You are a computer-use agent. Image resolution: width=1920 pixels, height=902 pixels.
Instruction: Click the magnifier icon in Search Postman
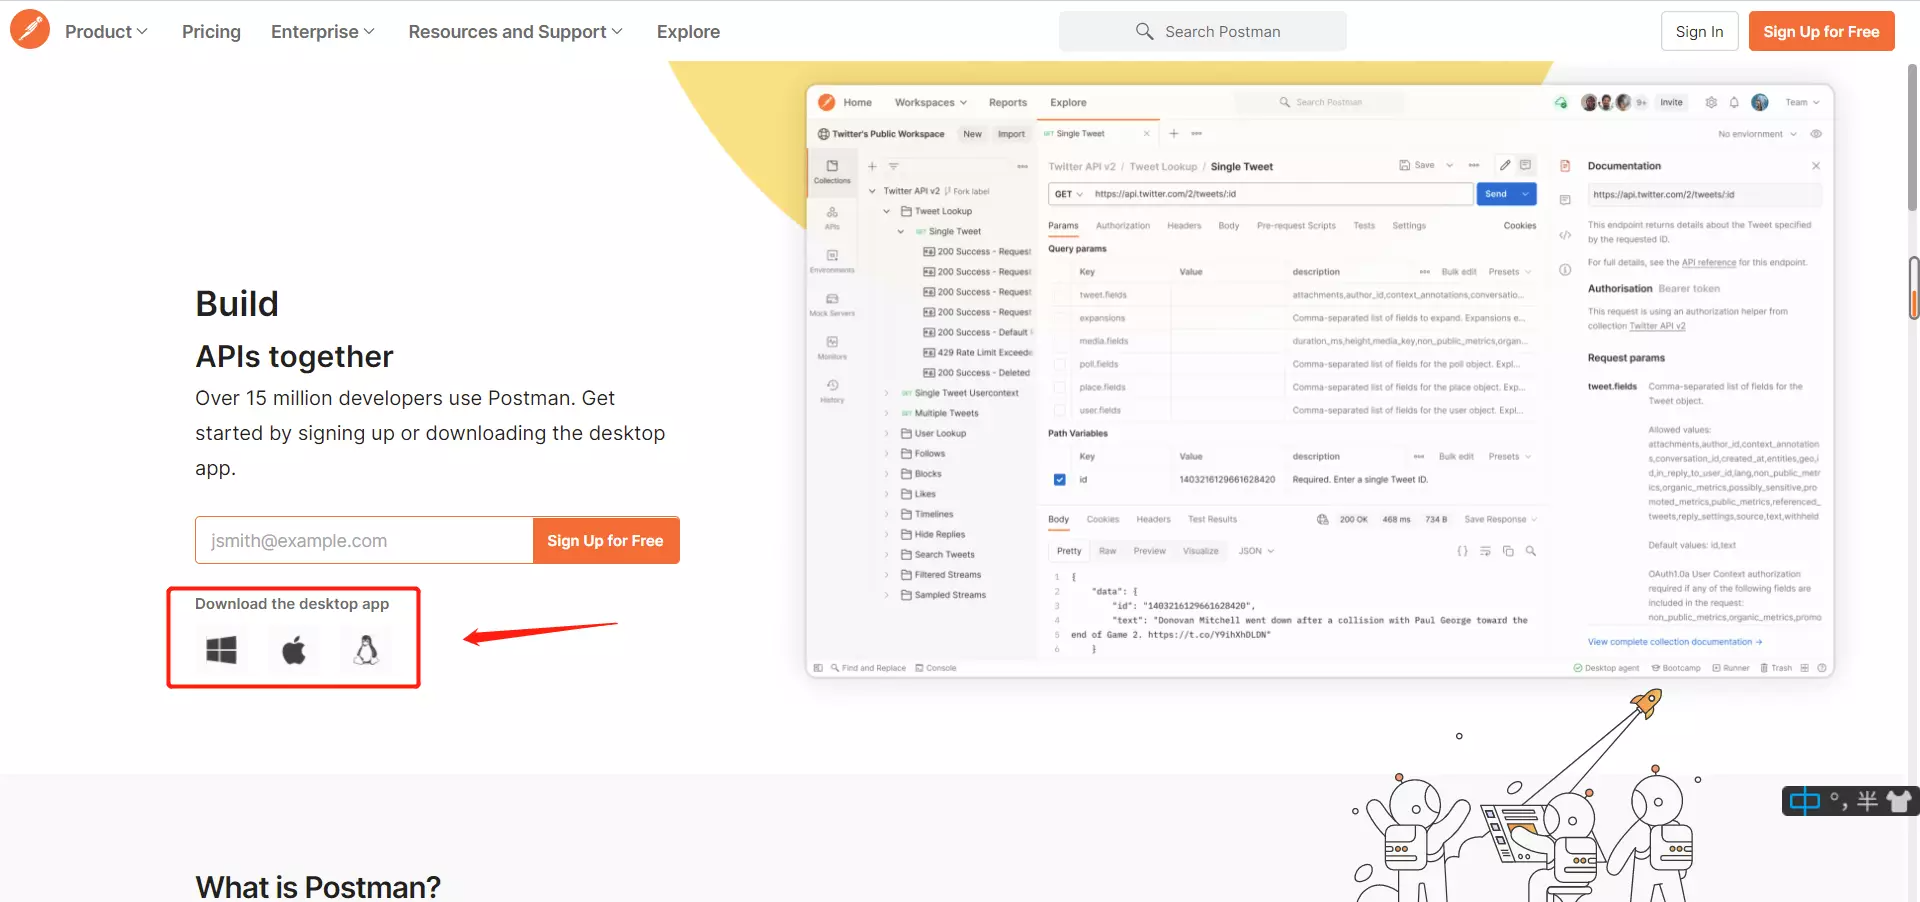point(1145,31)
